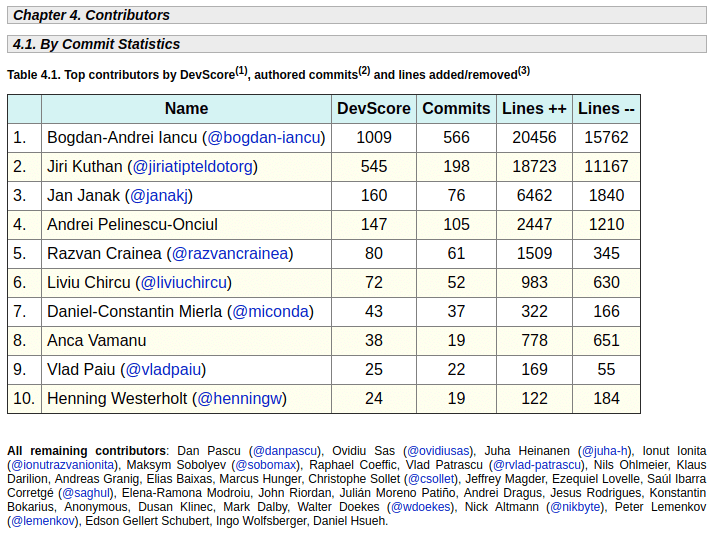
Task: Open the @saghul profile link
Action: pos(88,493)
